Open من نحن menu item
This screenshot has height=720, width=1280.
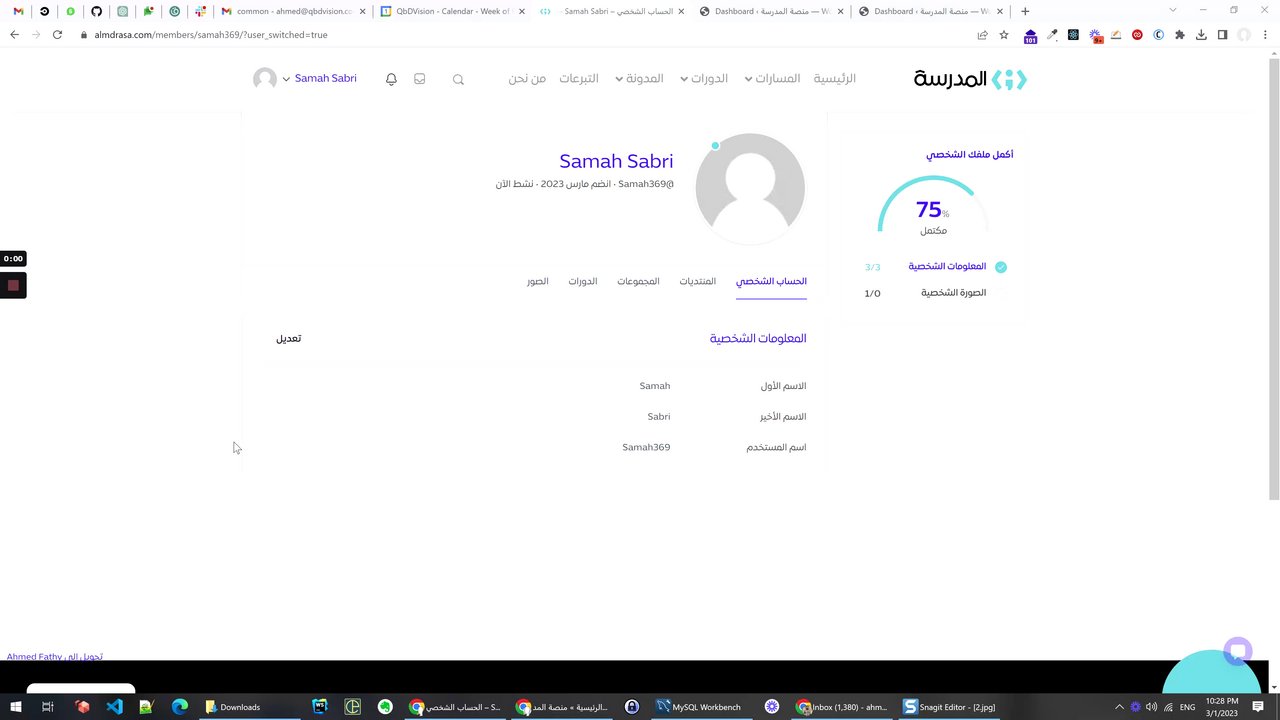[x=527, y=78]
